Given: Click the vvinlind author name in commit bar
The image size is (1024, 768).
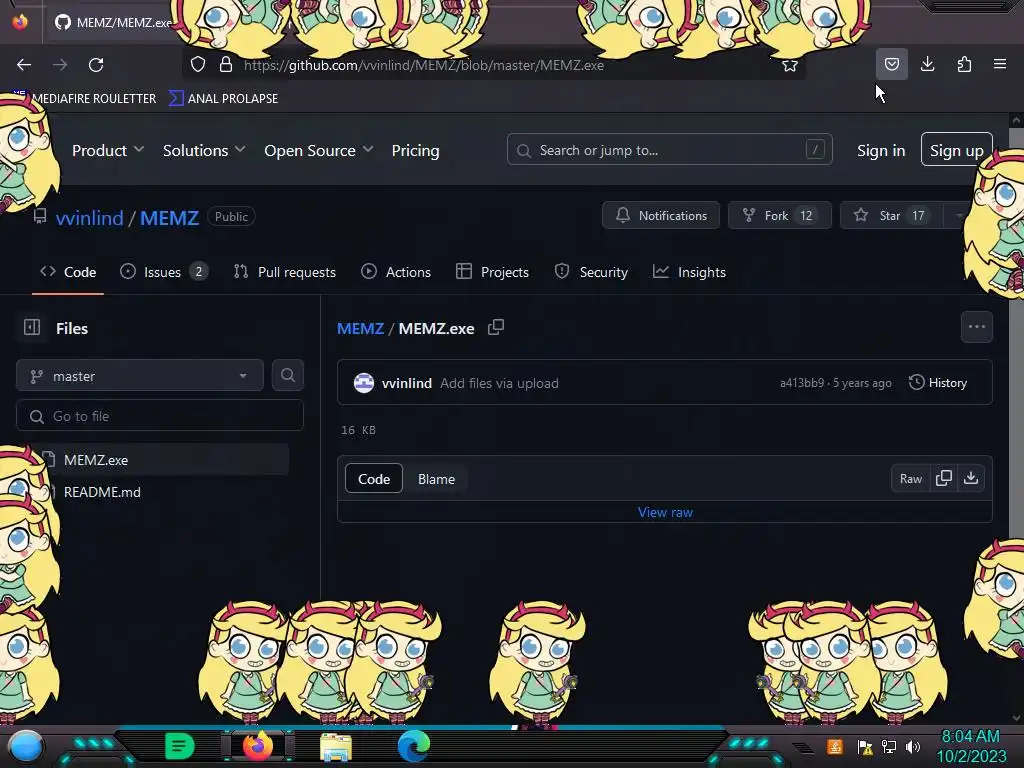Looking at the screenshot, I should click(406, 383).
